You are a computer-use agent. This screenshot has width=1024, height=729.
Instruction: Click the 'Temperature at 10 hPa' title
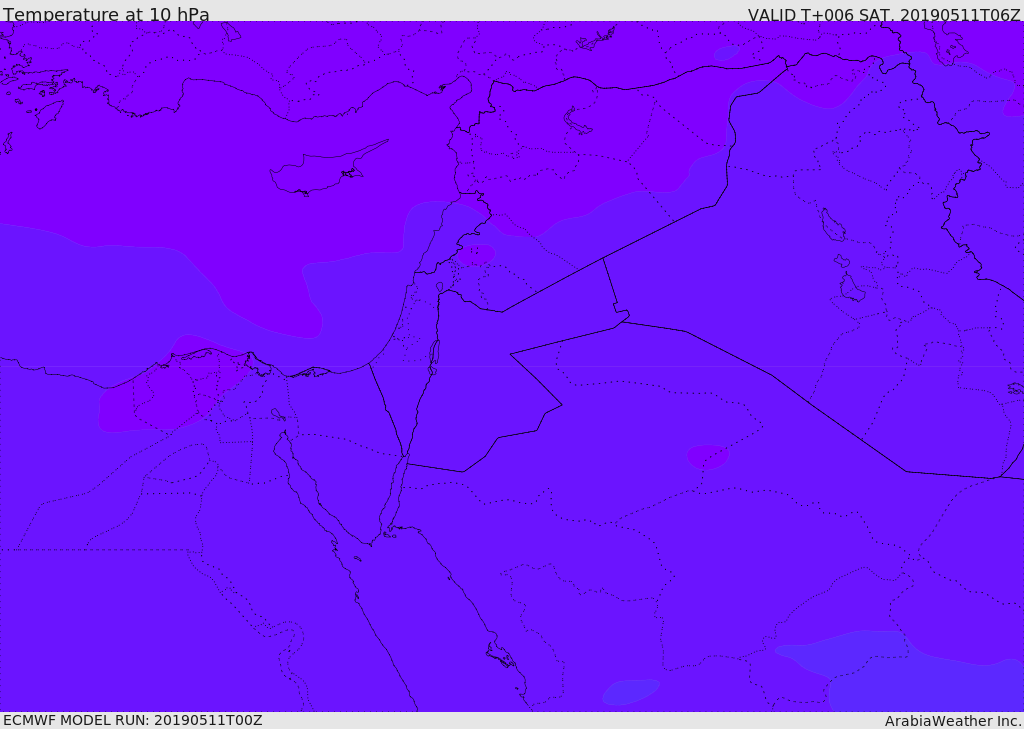point(106,14)
